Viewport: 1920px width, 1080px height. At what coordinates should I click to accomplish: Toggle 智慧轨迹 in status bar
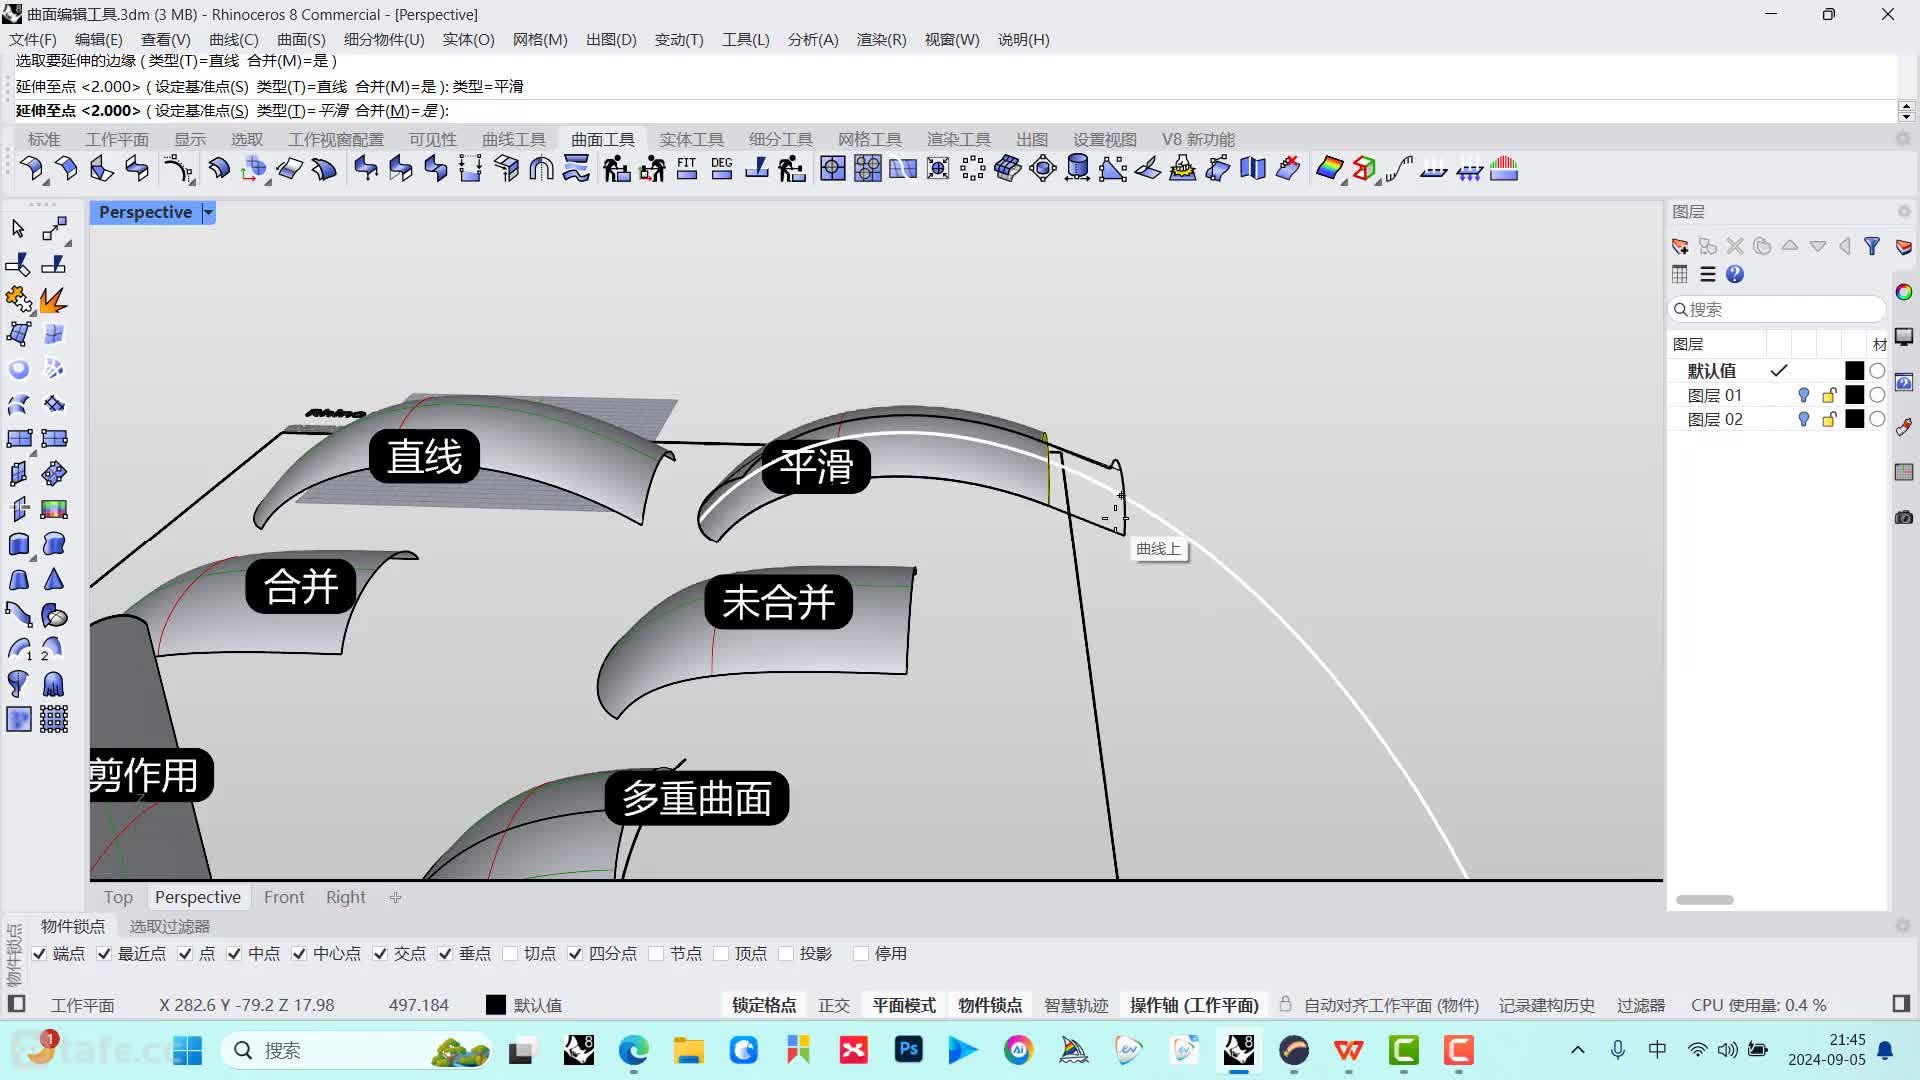[x=1076, y=1005]
